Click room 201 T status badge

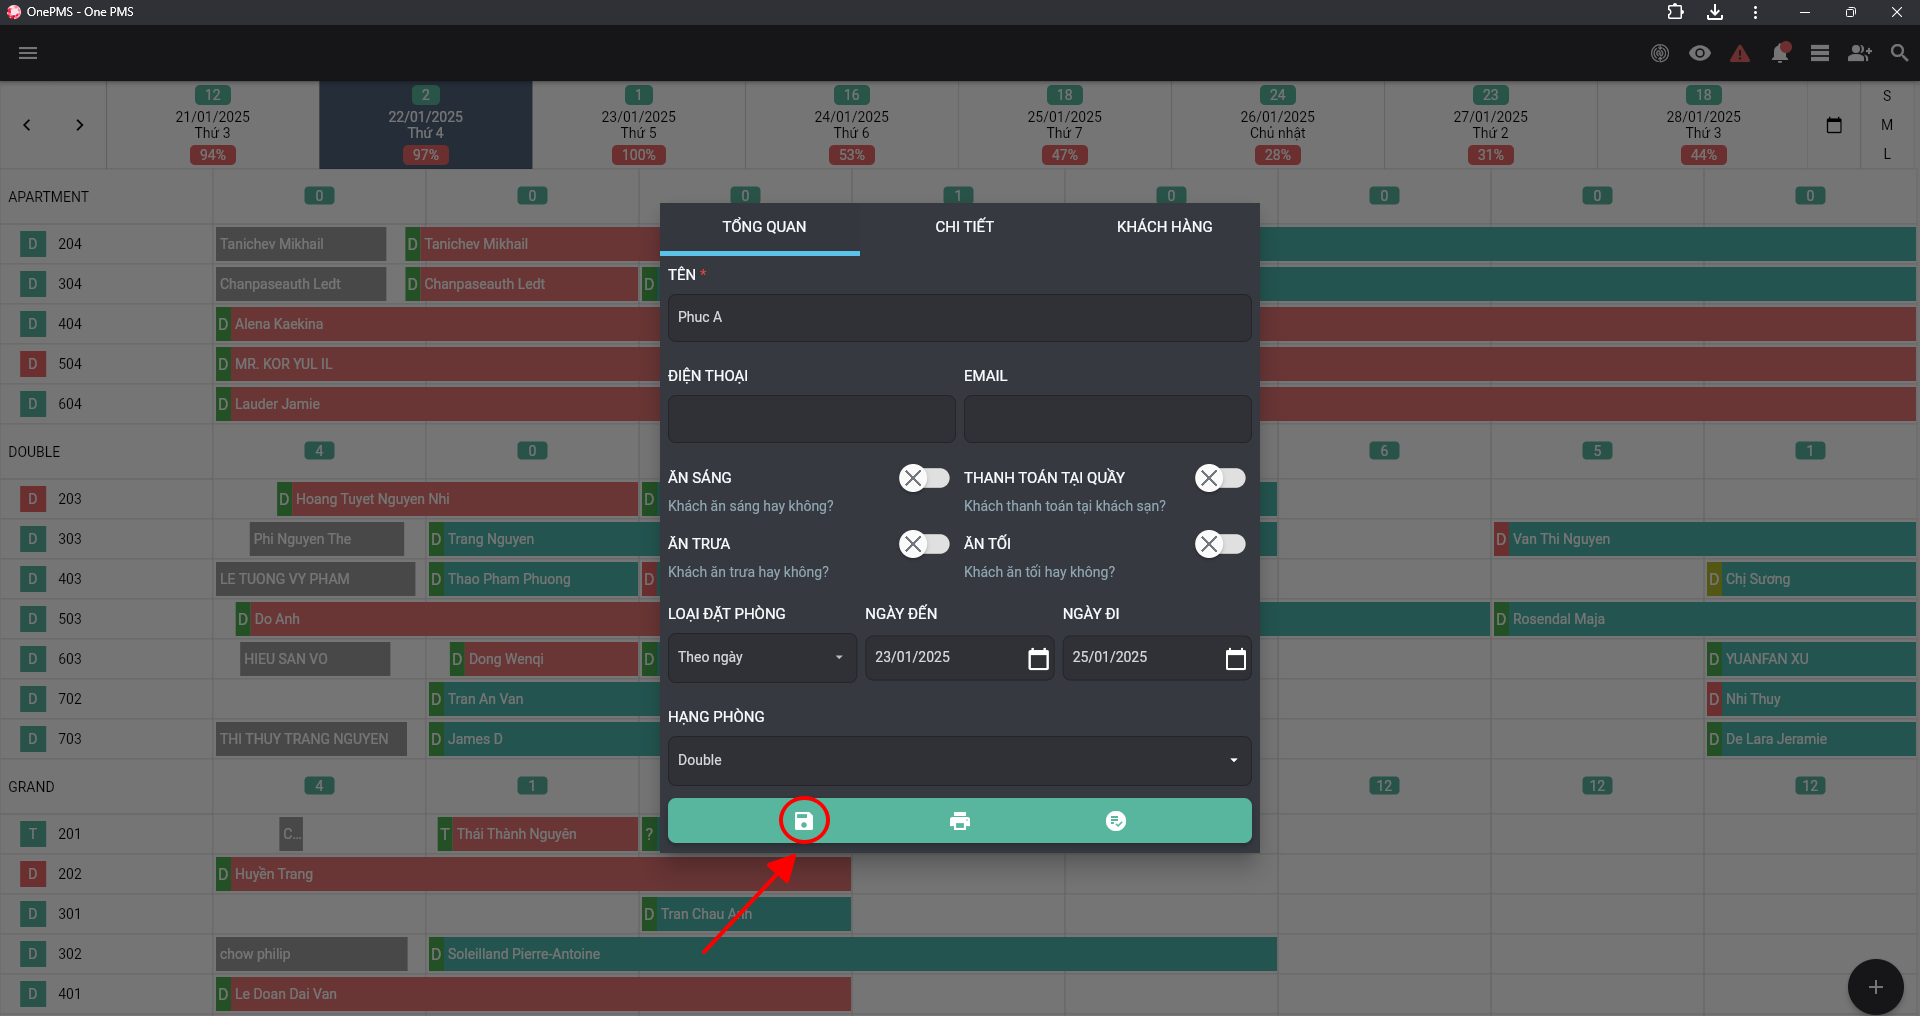pyautogui.click(x=33, y=834)
